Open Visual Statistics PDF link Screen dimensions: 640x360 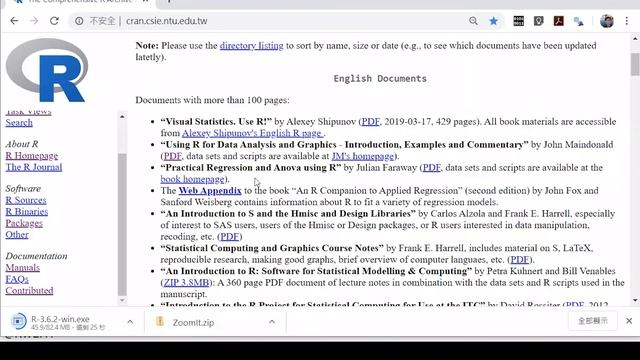(x=371, y=122)
